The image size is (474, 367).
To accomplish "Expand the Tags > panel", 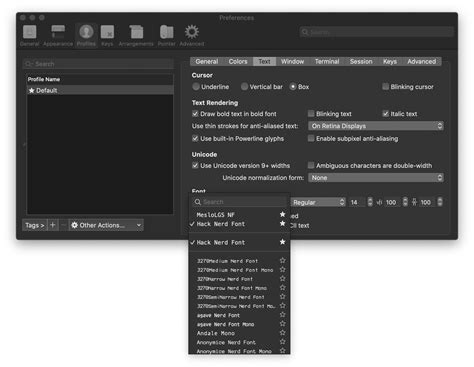I will pos(35,225).
